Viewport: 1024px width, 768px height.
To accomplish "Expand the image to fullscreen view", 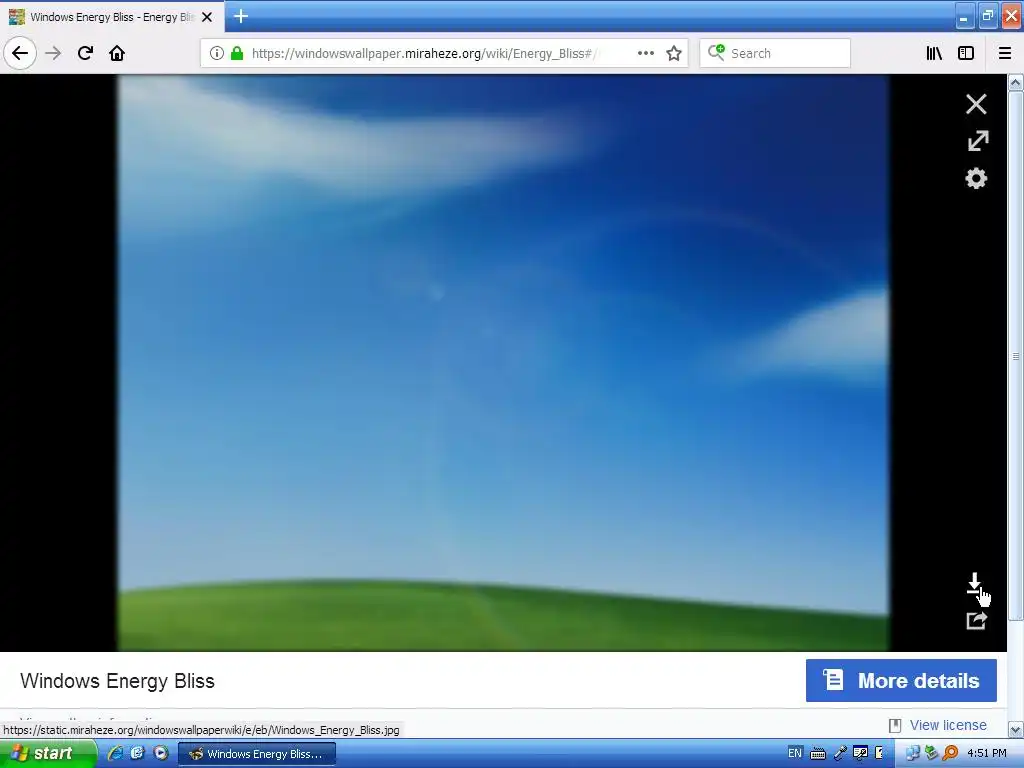I will (x=978, y=141).
